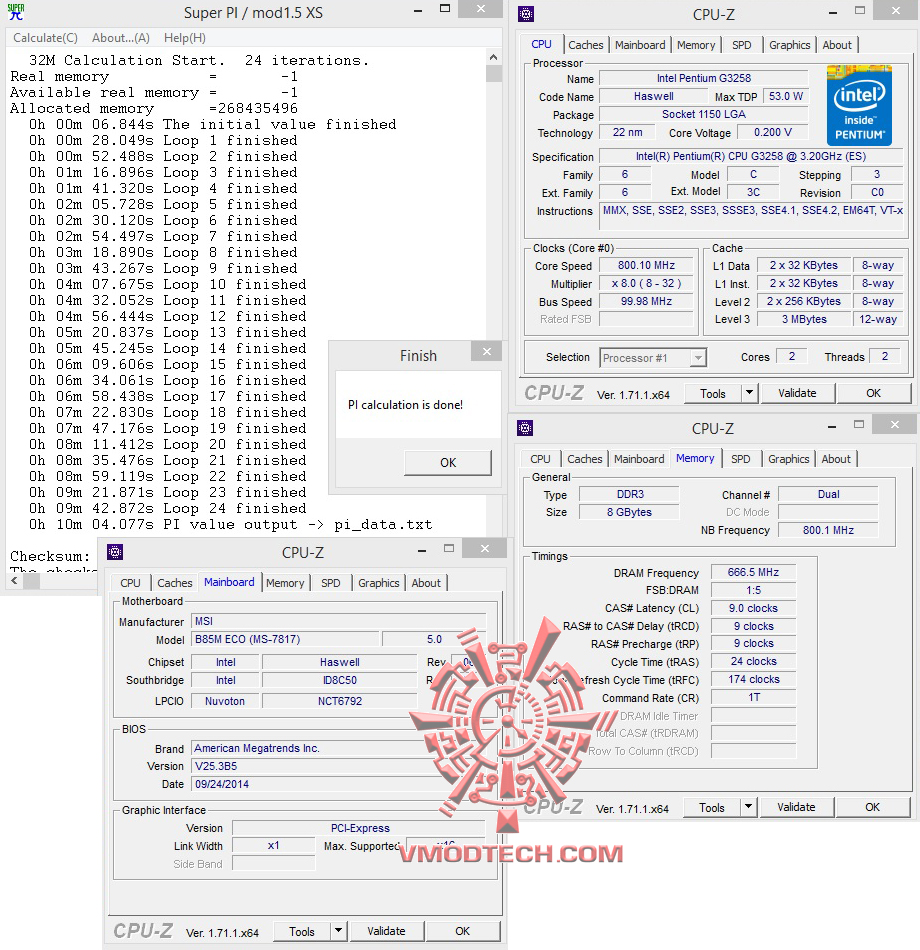Viewport: 920px width, 950px height.
Task: Maximize the Mainboard CPU-Z window
Action: (449, 548)
